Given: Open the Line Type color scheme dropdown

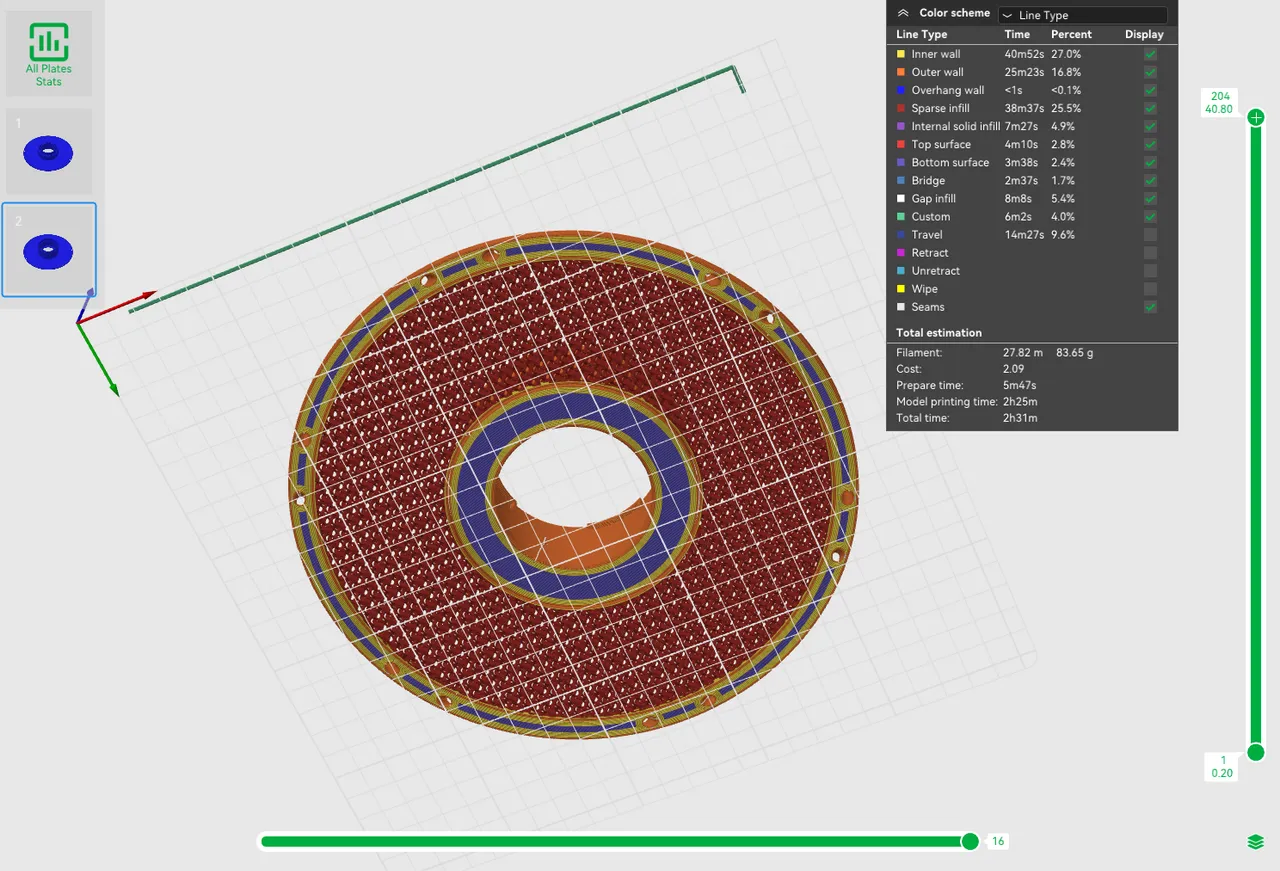Looking at the screenshot, I should coord(1082,14).
